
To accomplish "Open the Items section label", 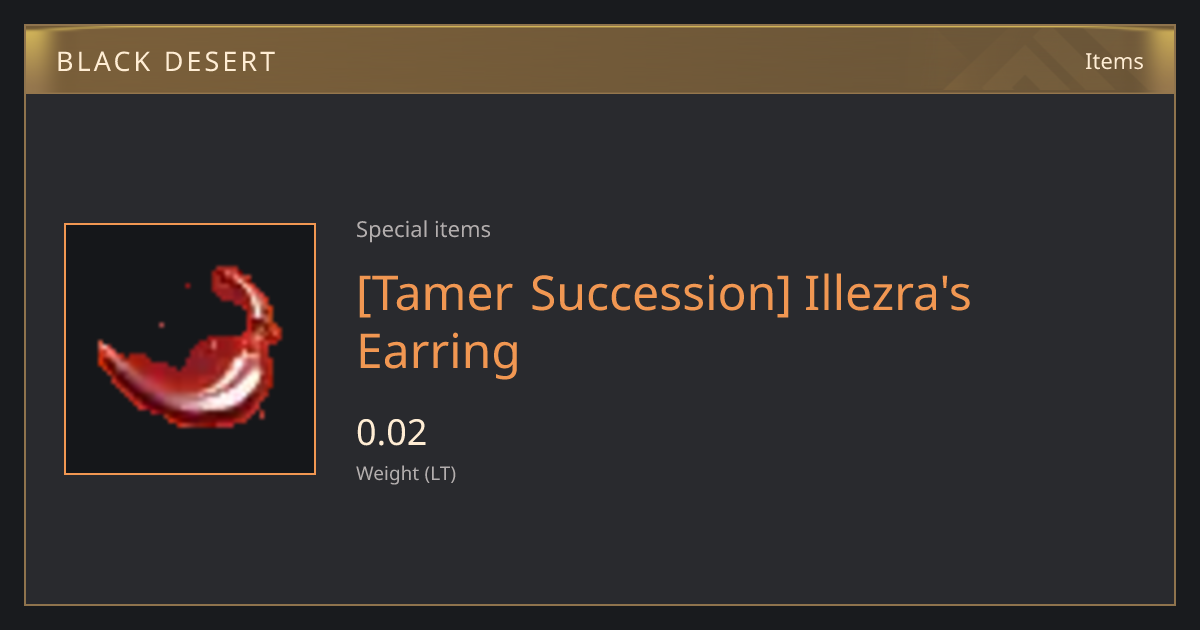I will [x=1114, y=61].
